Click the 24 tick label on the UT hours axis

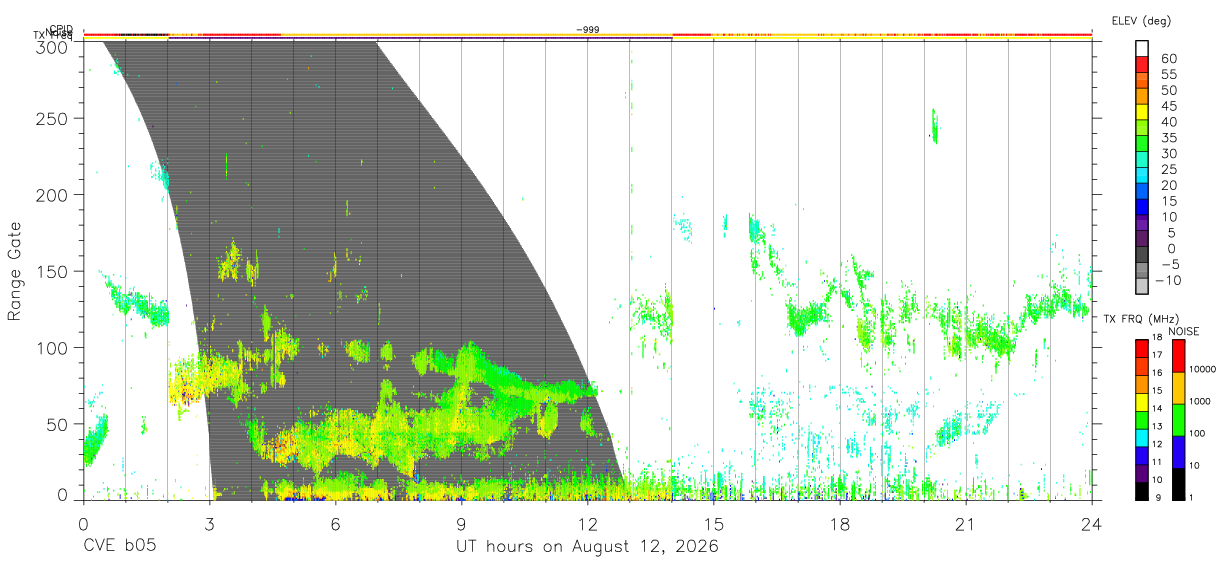[x=1092, y=524]
